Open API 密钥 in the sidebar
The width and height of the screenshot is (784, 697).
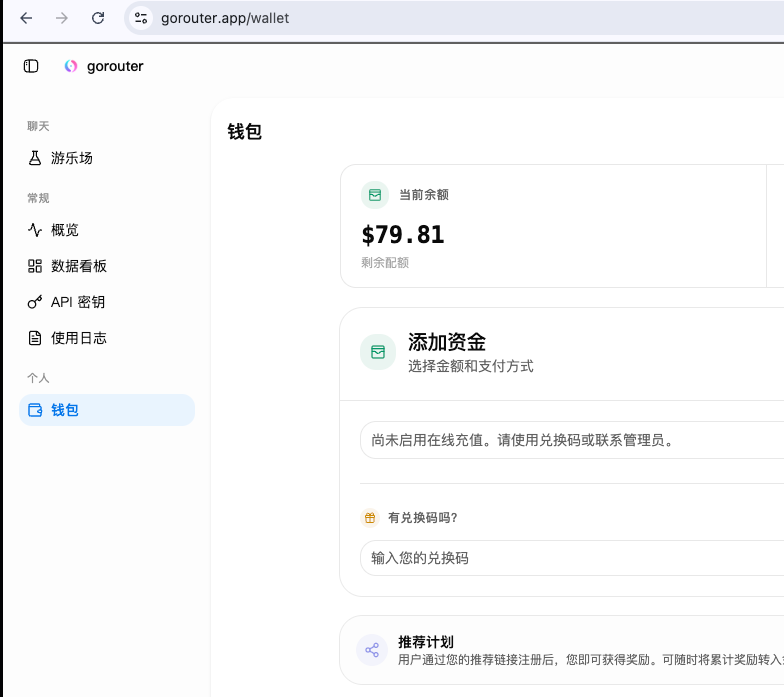tap(107, 302)
